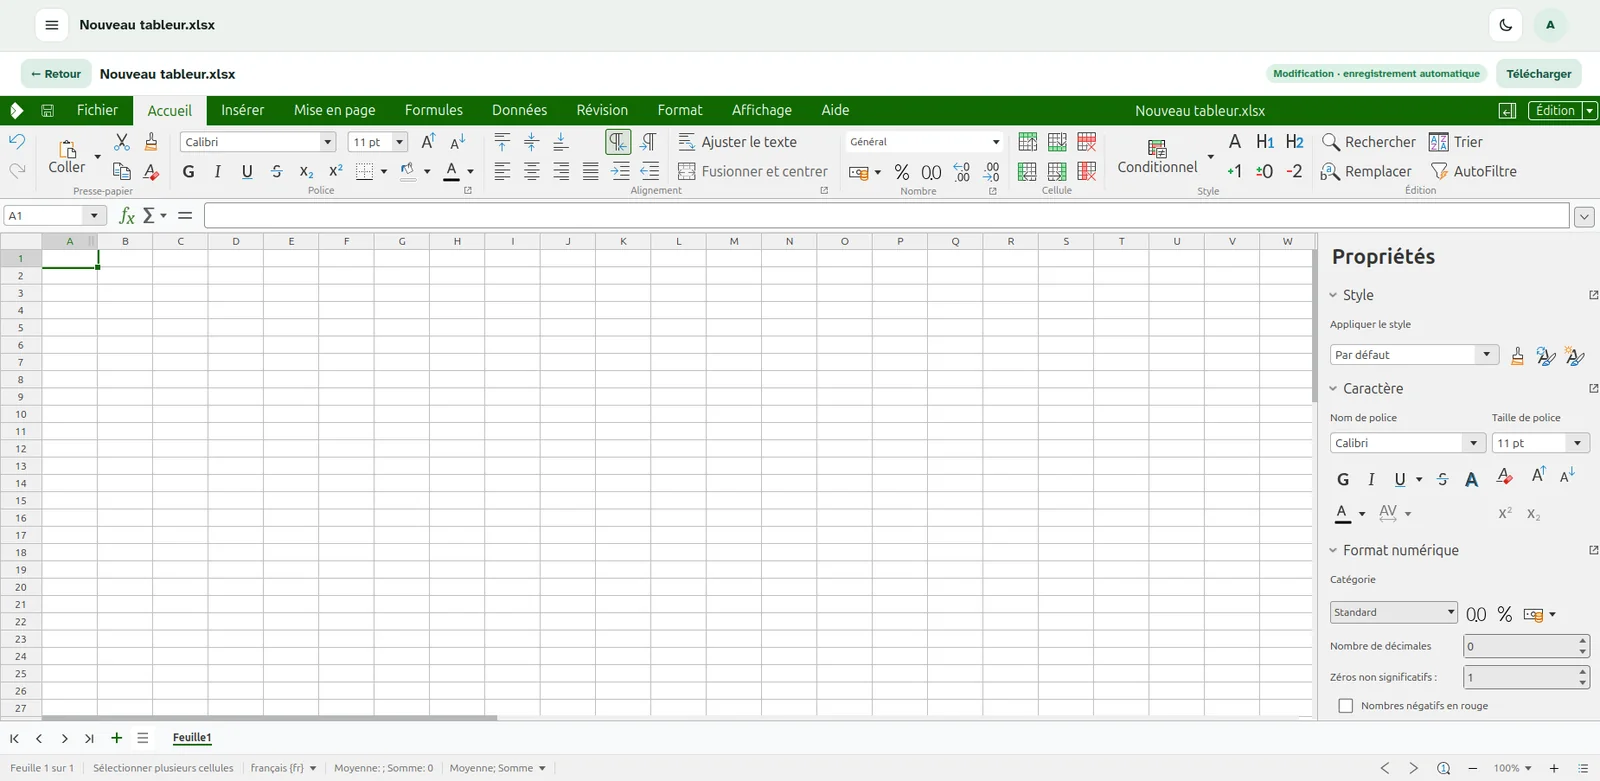Screen dimensions: 1600x781
Task: Click the ribbon background color bucket
Action: click(x=408, y=171)
